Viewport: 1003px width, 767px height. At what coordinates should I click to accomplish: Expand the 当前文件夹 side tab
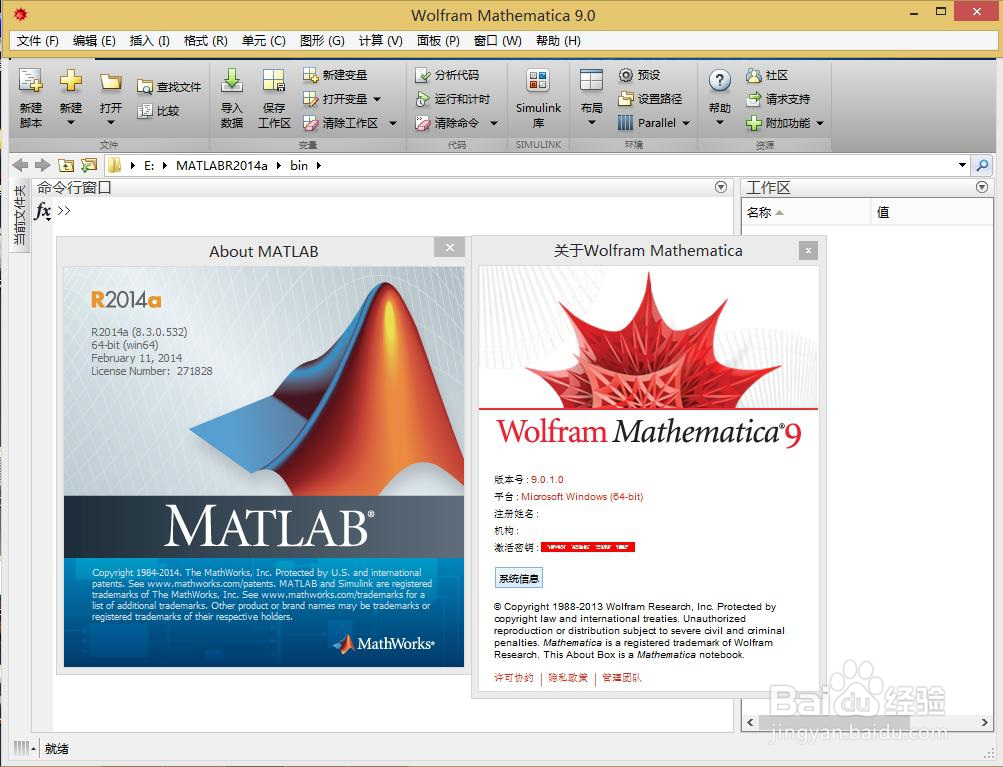pos(20,215)
